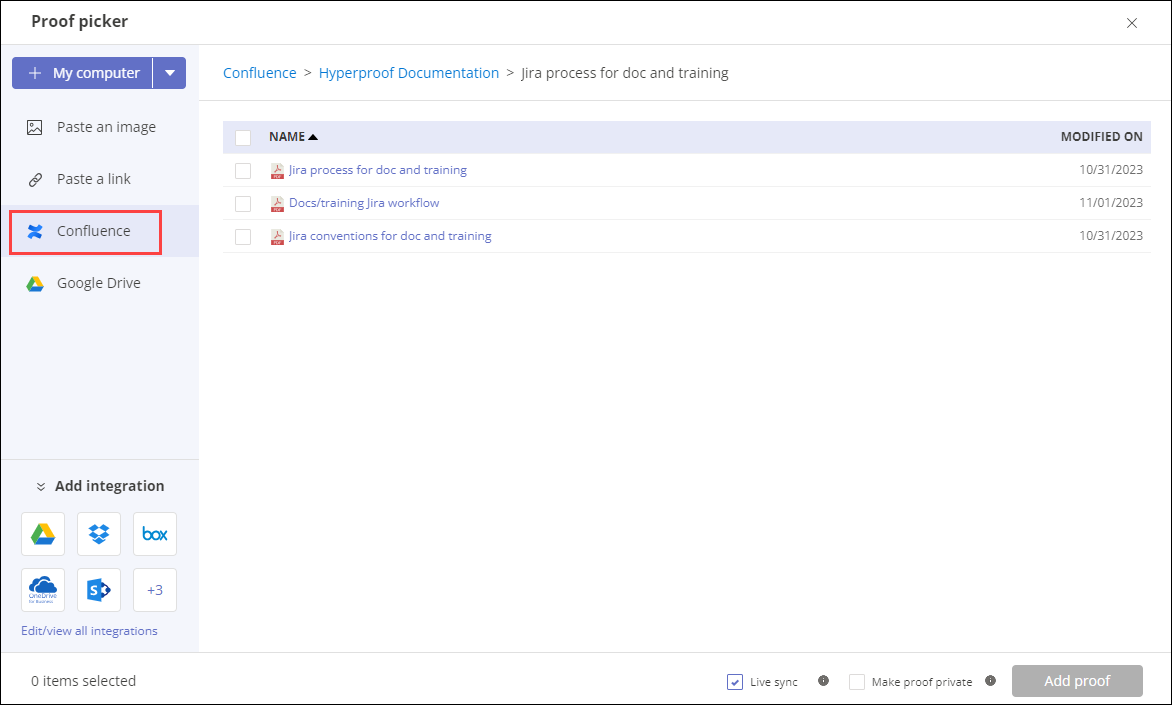1172x705 pixels.
Task: Open Docs/training Jira workflow file
Action: pos(364,203)
